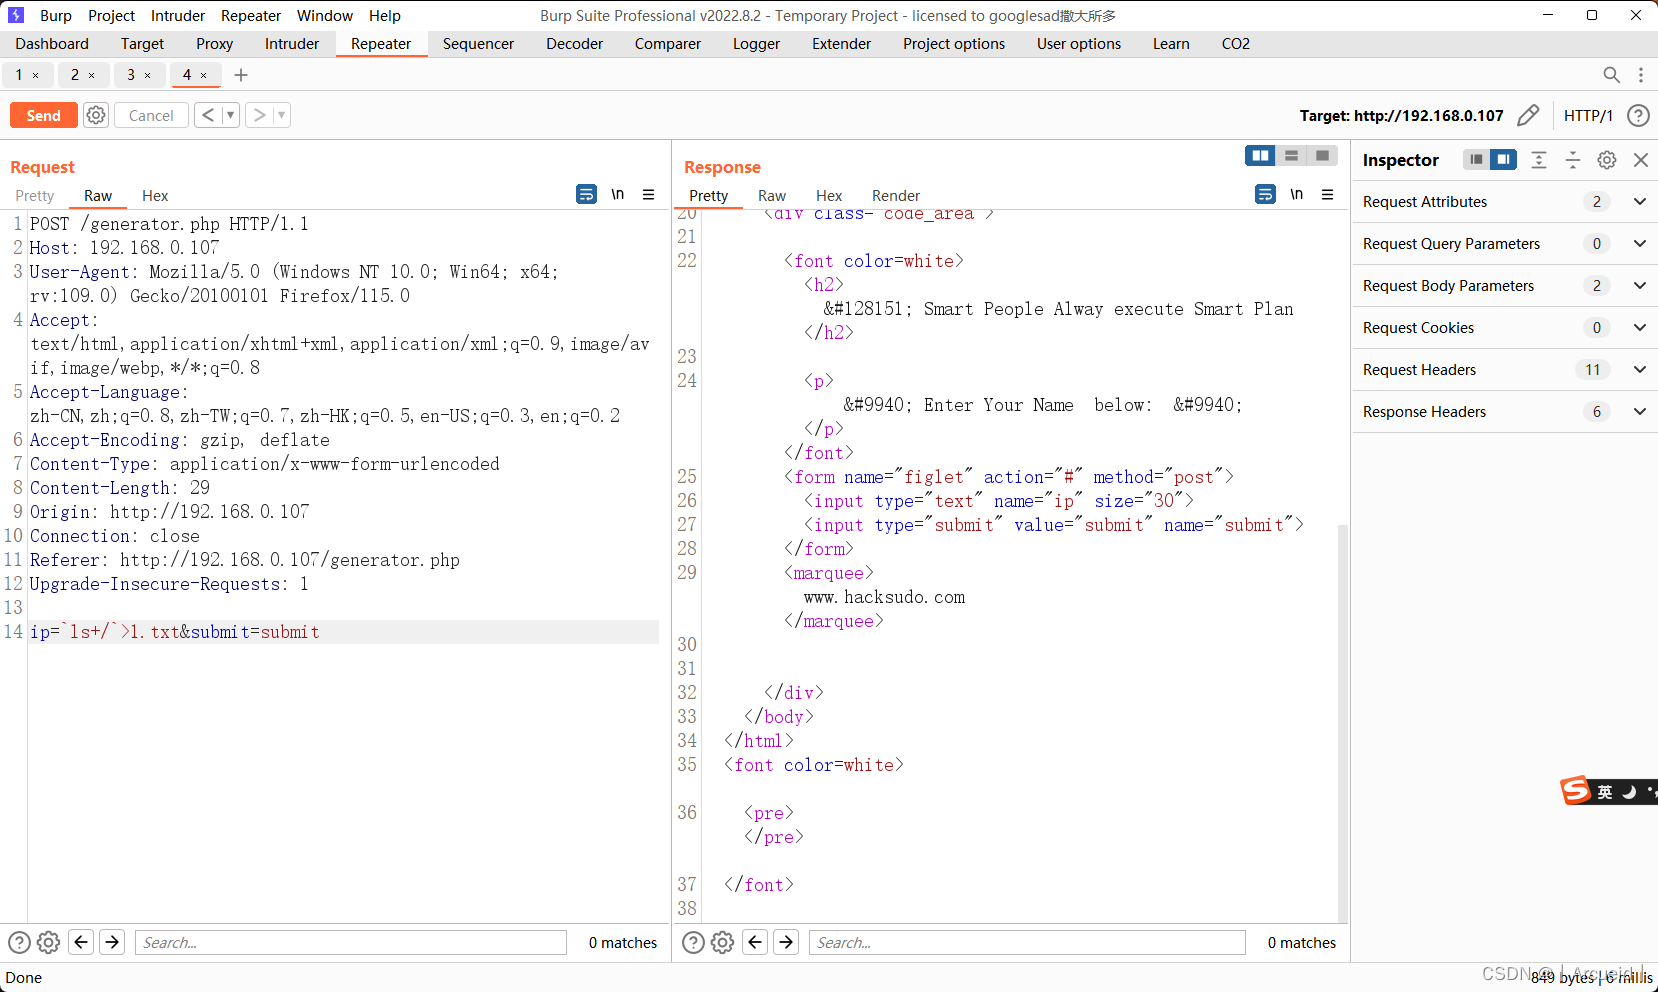Open the HTTP/1 help icon

point(1638,115)
